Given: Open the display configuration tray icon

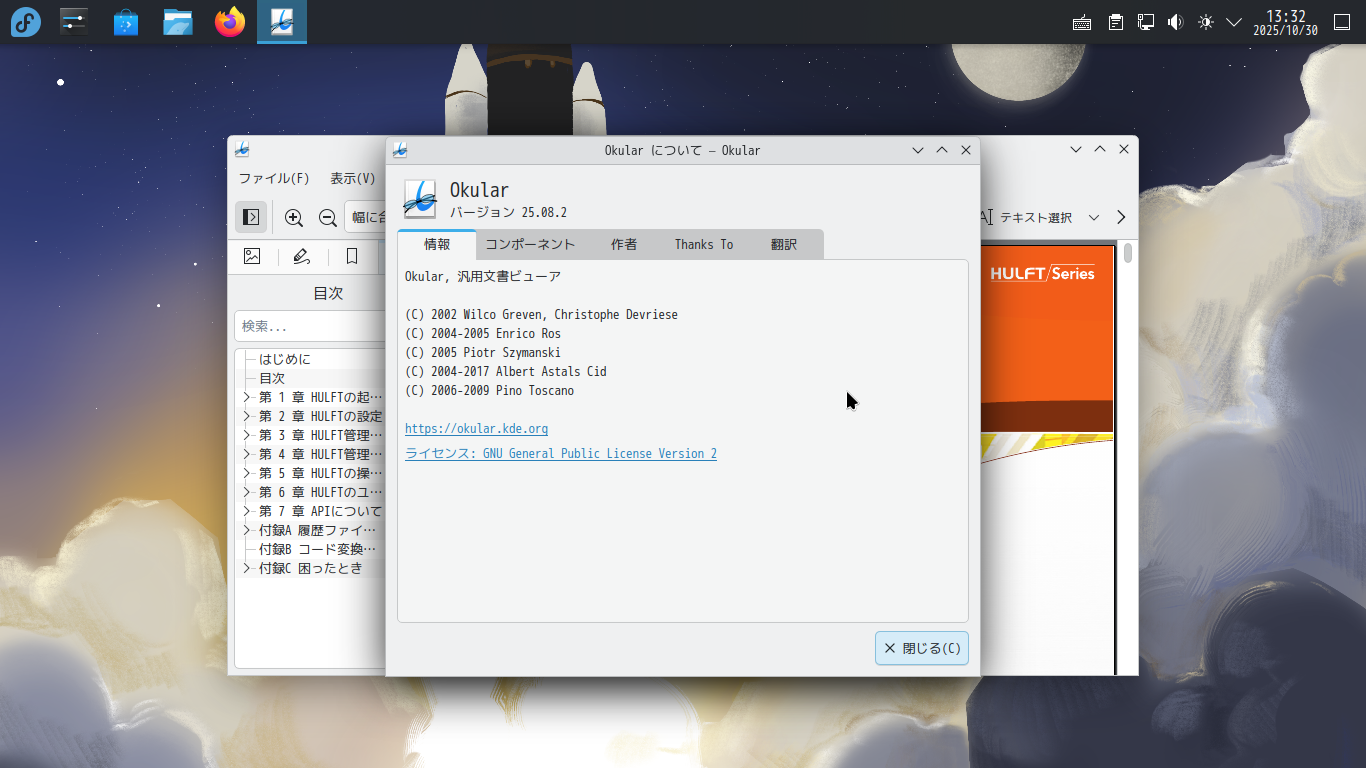Looking at the screenshot, I should [x=1146, y=22].
